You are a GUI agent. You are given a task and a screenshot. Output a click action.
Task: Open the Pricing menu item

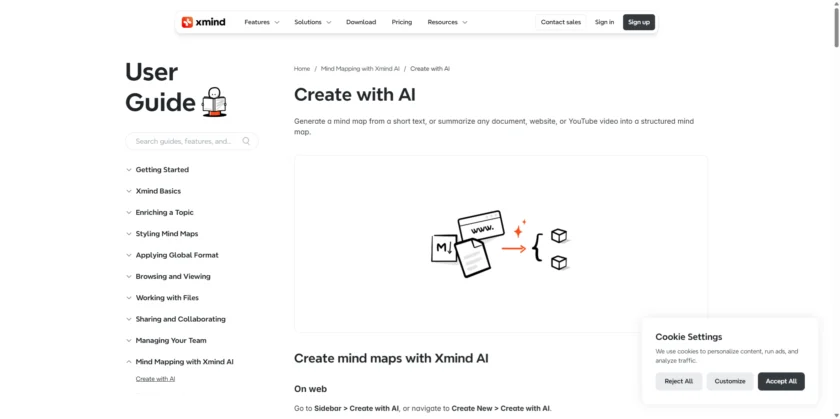[402, 22]
